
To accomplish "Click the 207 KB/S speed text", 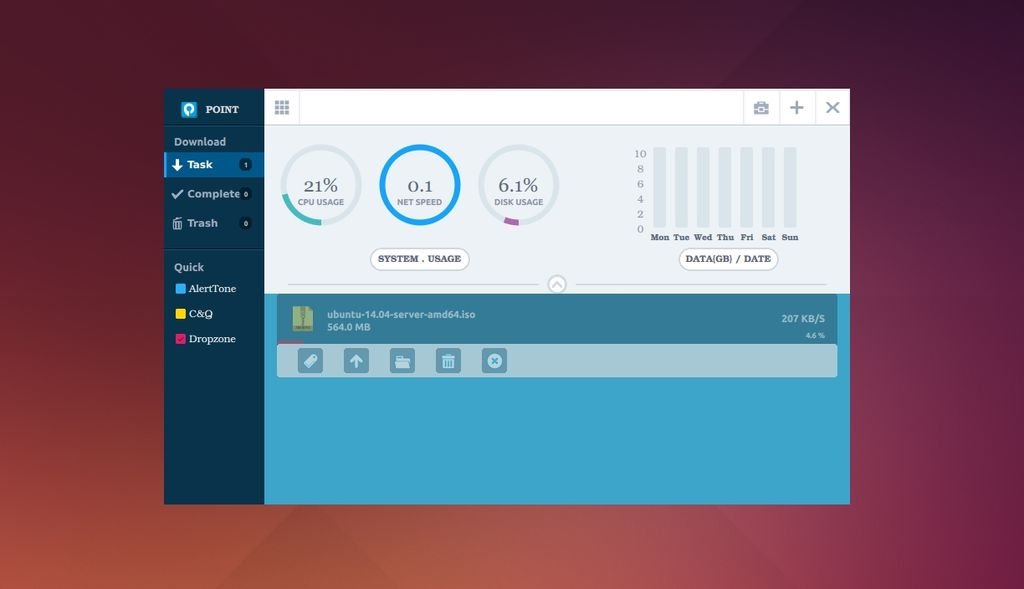I will [x=803, y=319].
